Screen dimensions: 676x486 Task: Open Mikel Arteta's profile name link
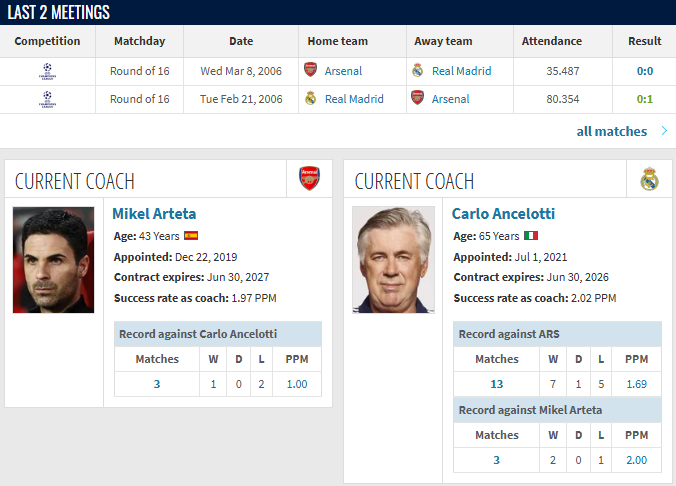coord(154,213)
